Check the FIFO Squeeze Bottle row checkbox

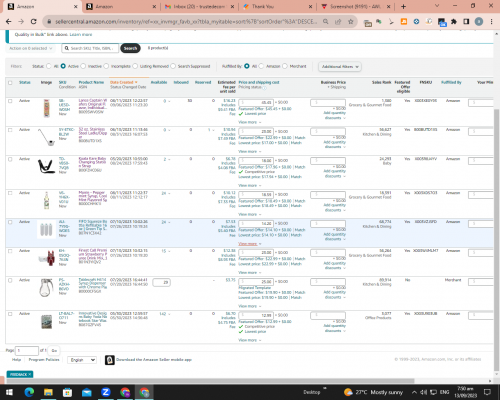coord(10,222)
